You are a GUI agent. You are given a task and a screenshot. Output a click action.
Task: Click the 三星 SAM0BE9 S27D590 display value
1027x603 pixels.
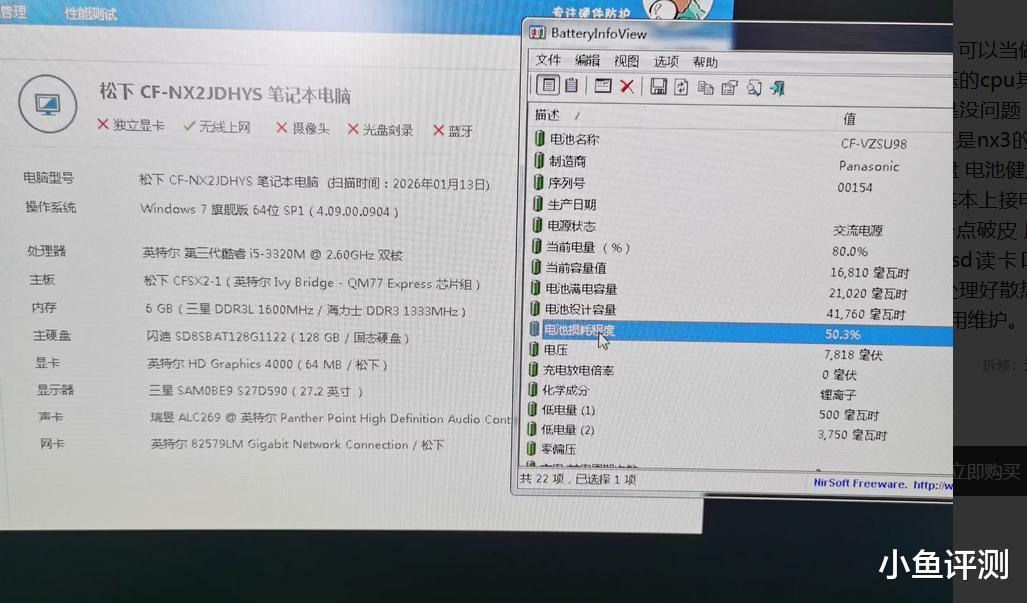tap(255, 391)
